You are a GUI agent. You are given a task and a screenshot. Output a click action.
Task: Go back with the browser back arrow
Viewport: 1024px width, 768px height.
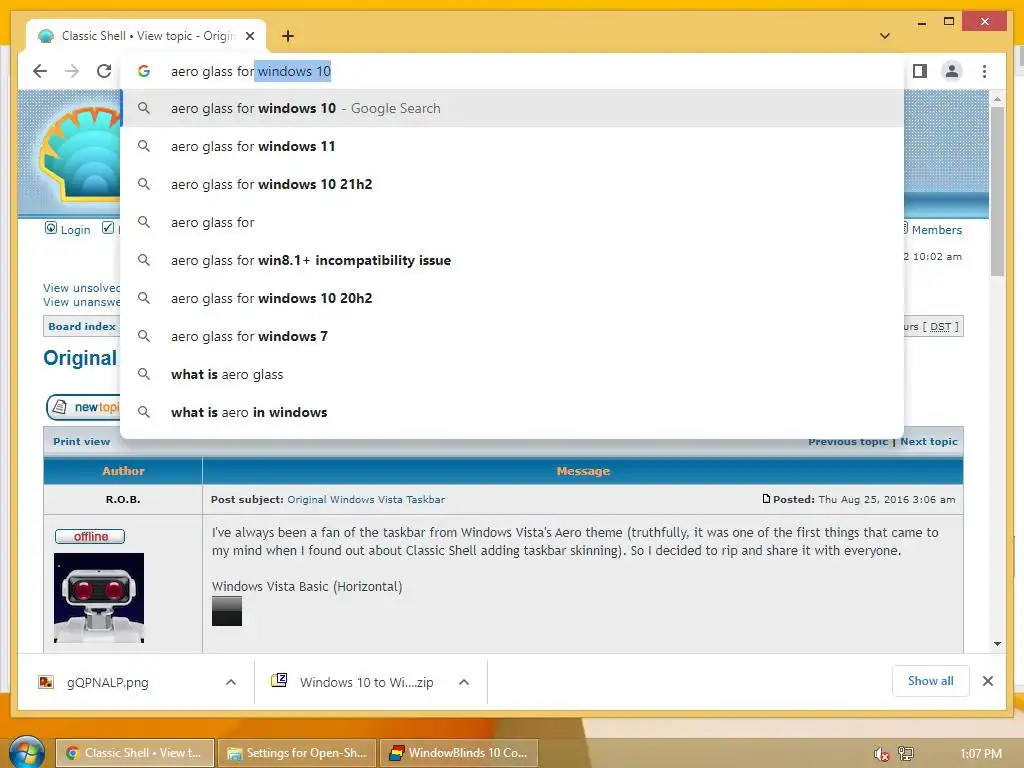pos(40,71)
